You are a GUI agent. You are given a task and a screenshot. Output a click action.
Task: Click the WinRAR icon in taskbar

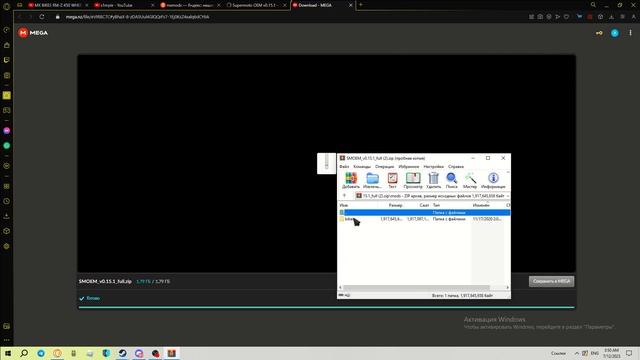tap(171, 353)
